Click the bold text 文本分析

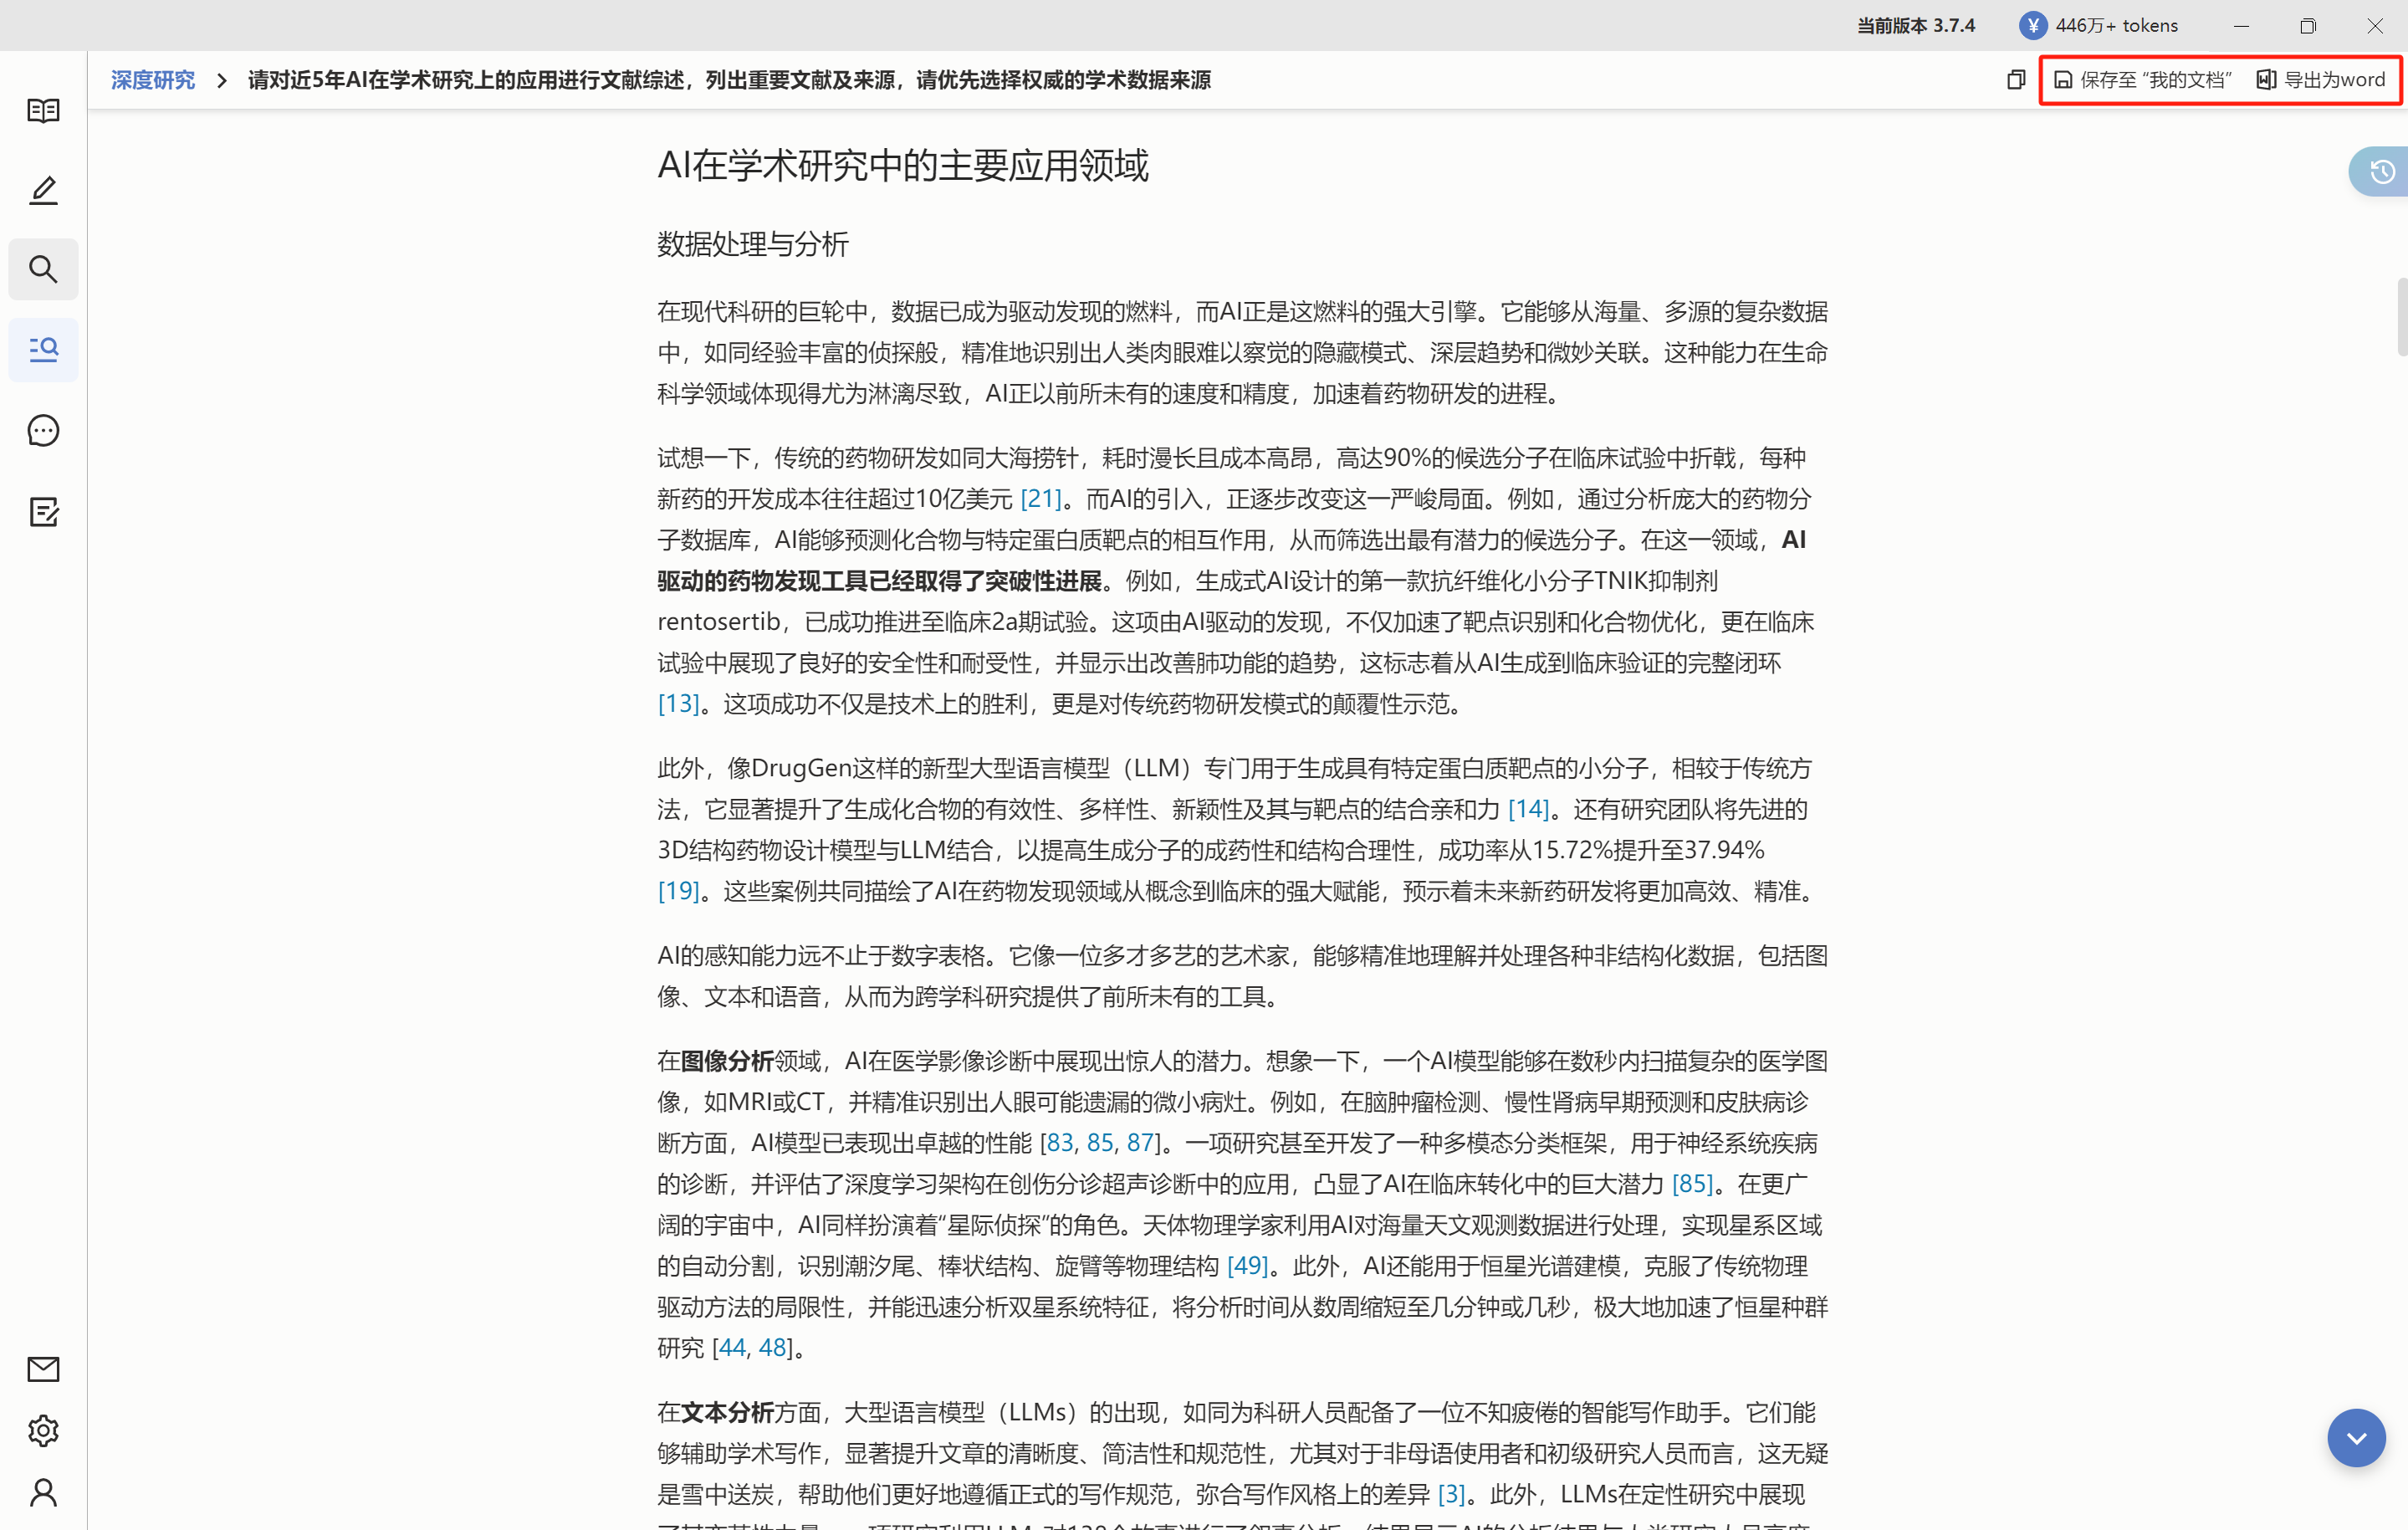pos(727,1412)
